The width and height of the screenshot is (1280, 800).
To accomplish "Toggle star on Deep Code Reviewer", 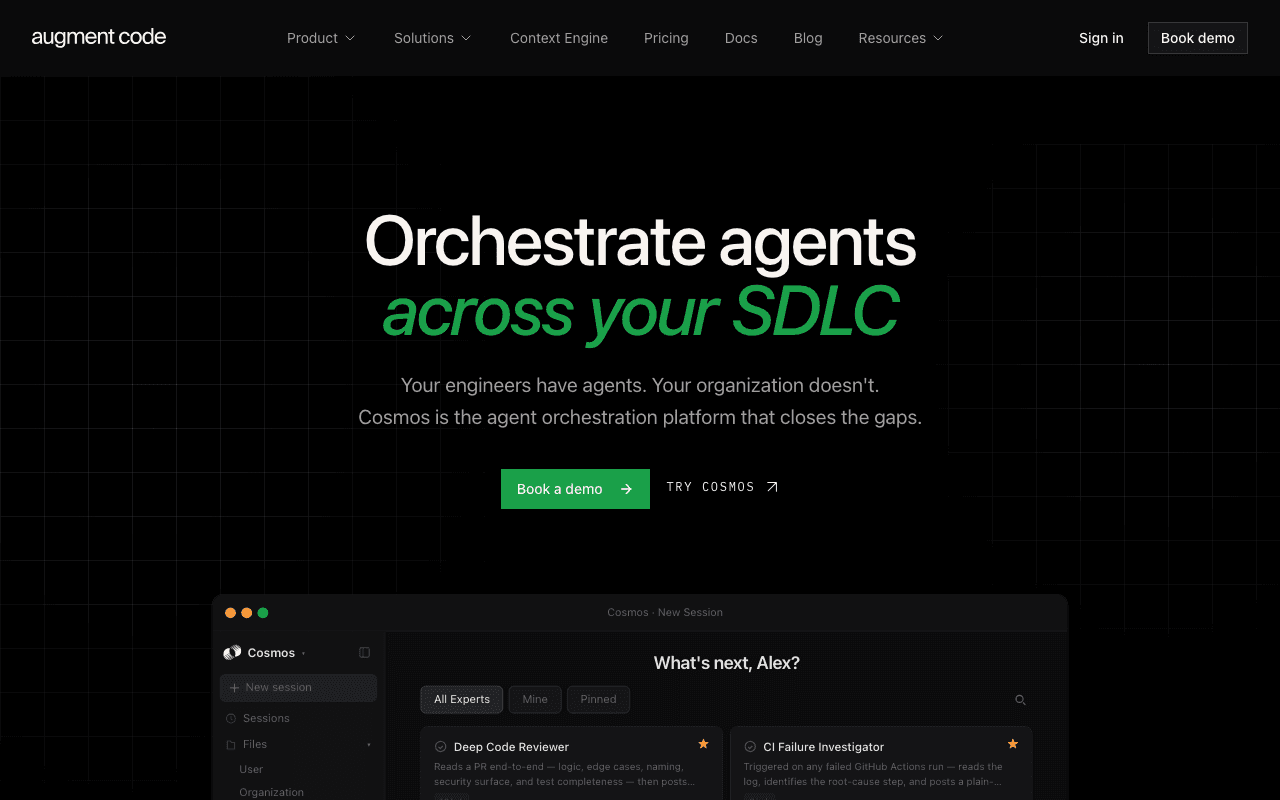I will 703,744.
